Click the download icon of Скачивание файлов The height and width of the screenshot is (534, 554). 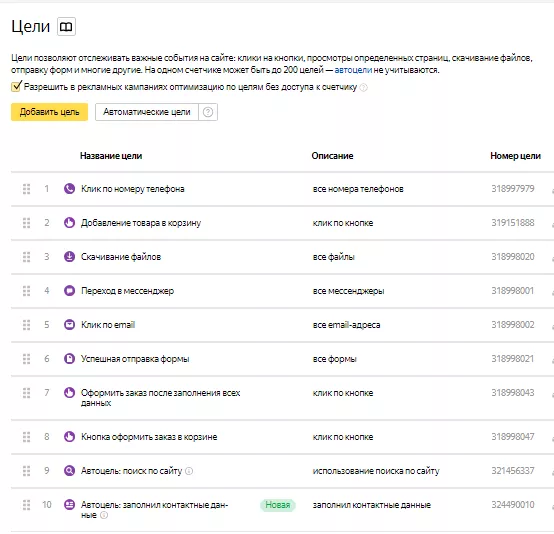[69, 257]
